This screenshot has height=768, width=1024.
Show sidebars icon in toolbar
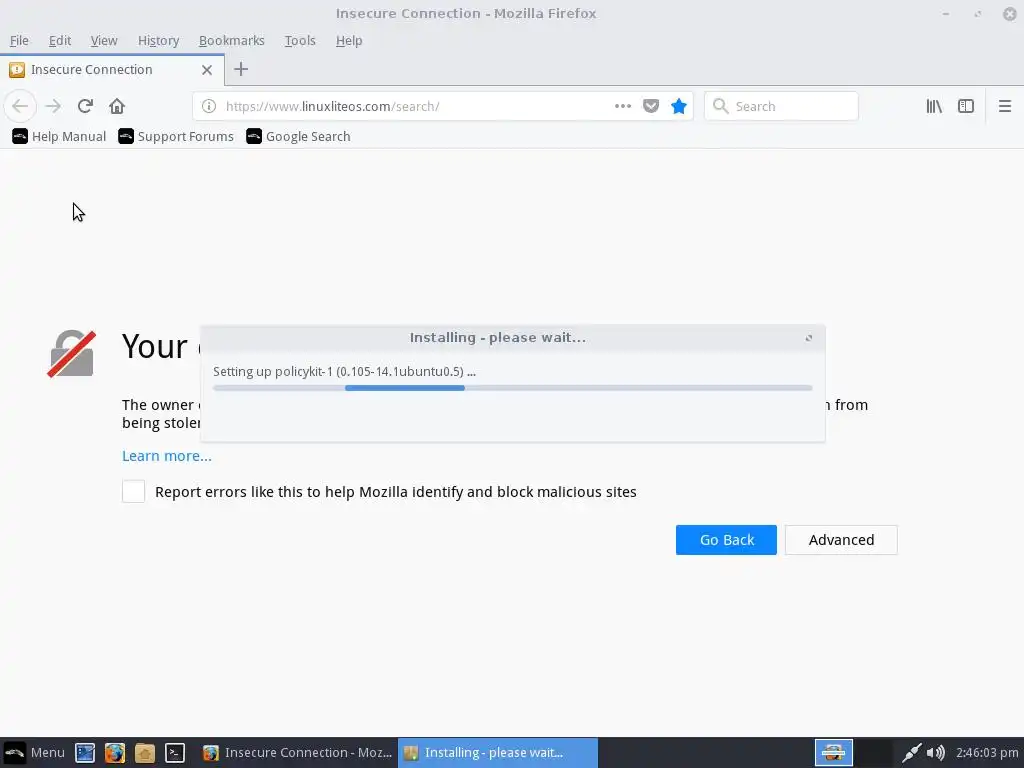(x=966, y=106)
